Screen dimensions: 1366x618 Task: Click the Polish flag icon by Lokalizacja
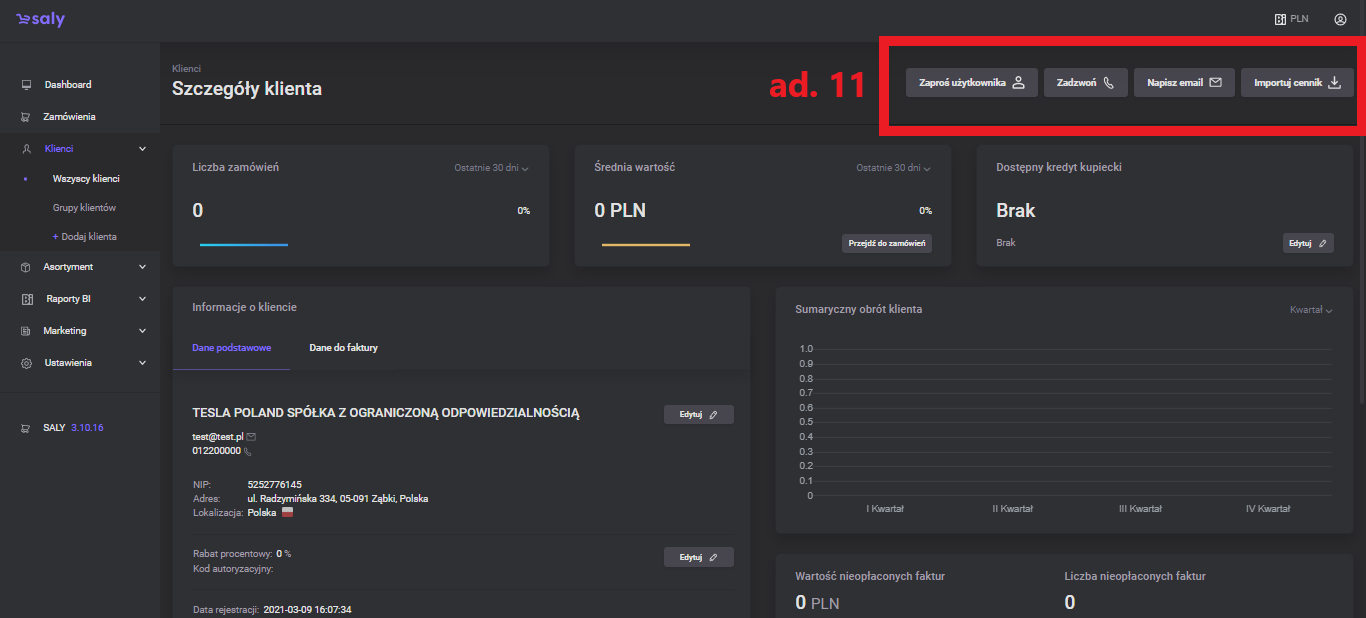[x=287, y=512]
